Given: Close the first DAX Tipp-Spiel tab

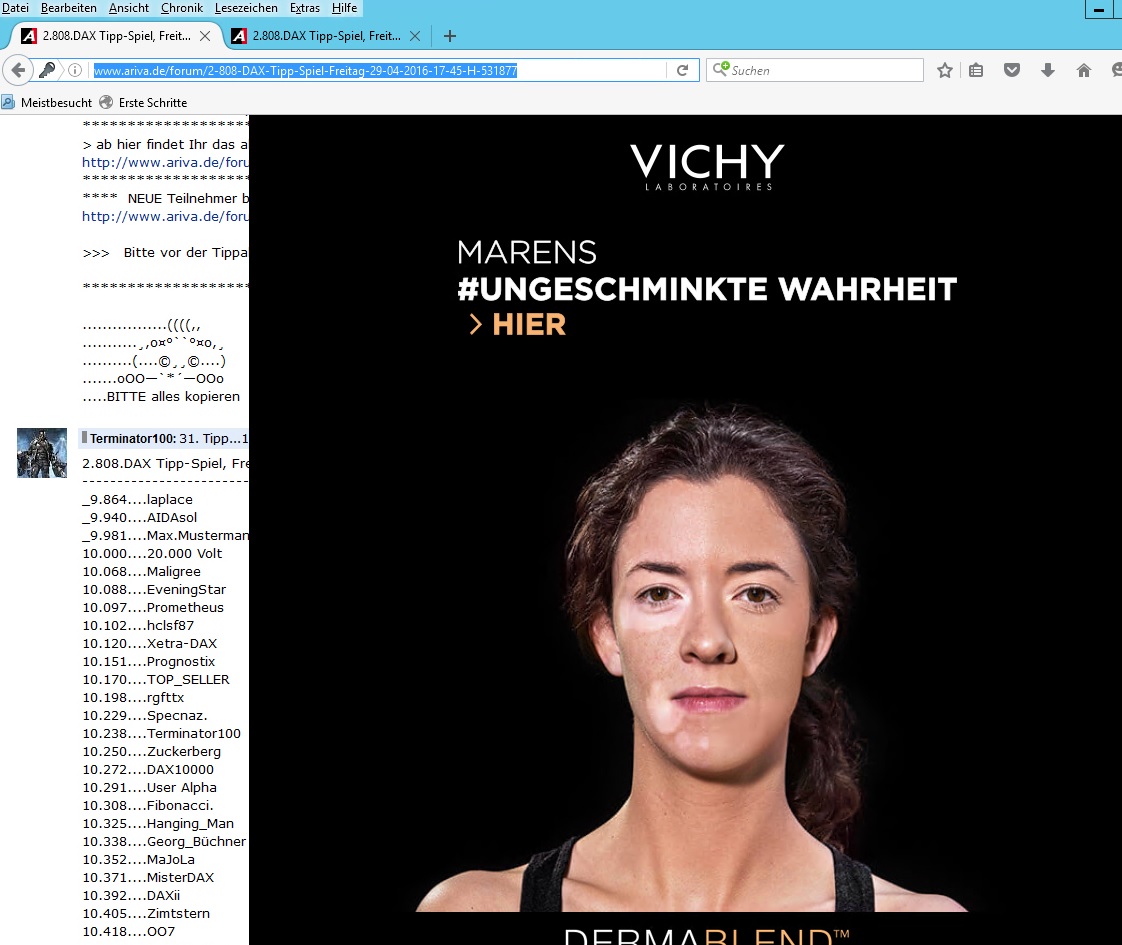Looking at the screenshot, I should click(205, 36).
